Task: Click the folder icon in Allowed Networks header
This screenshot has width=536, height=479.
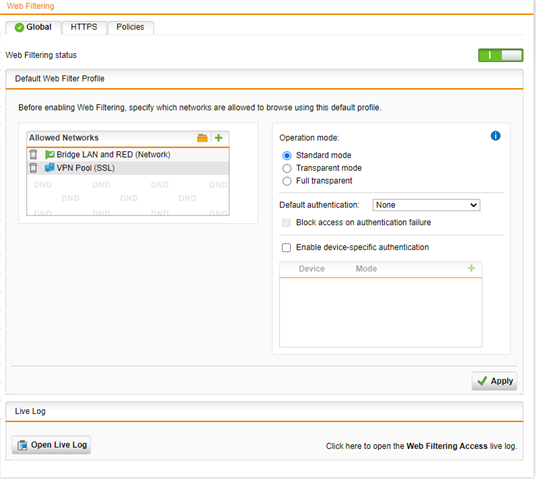Action: [202, 138]
